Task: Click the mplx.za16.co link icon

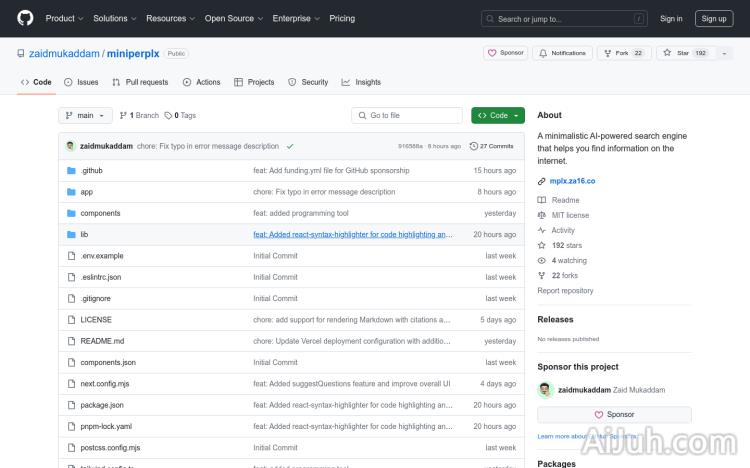Action: (542, 181)
